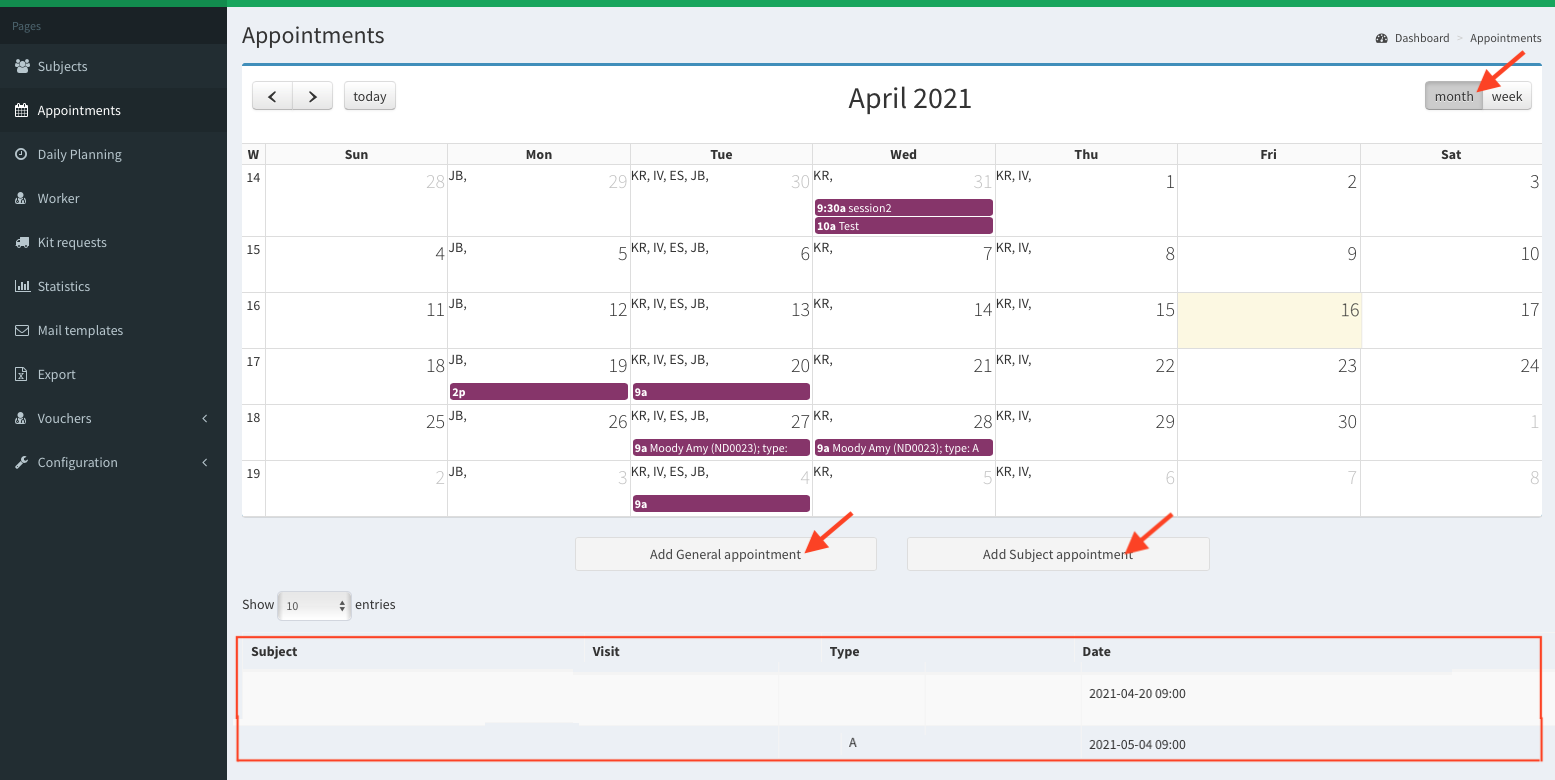This screenshot has width=1555, height=780.
Task: Click the Subjects users icon in sidebar
Action: [x=21, y=66]
